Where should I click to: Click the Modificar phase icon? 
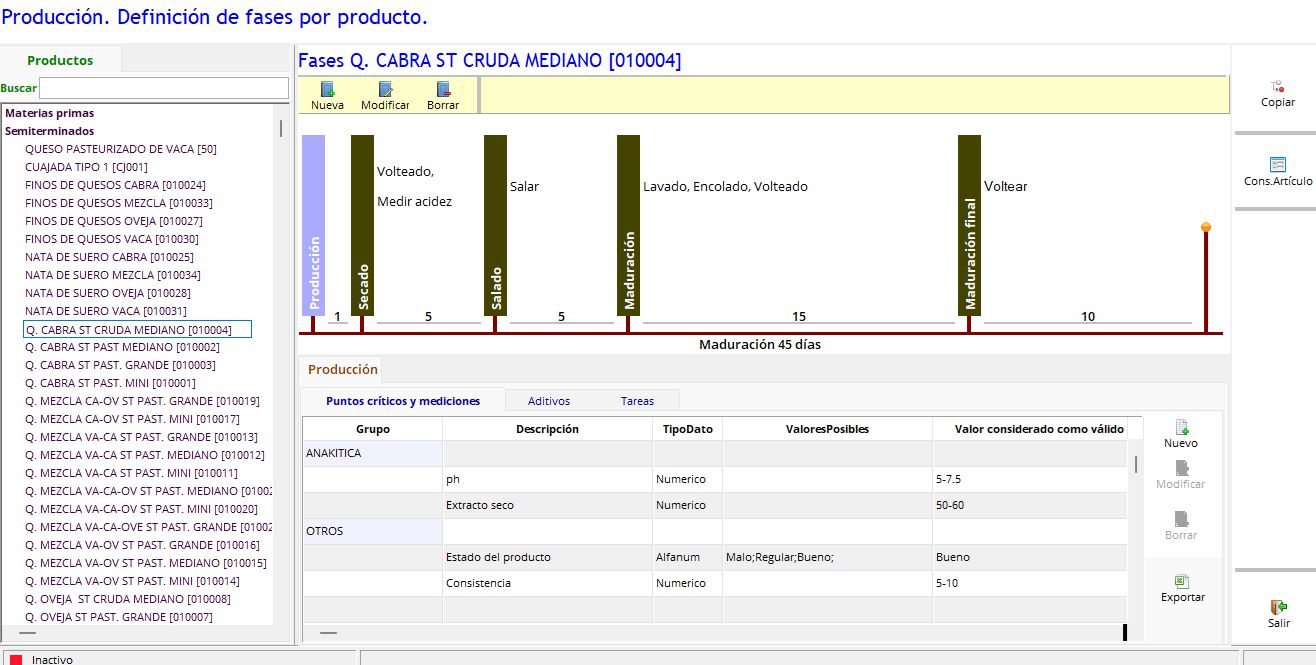coord(385,90)
